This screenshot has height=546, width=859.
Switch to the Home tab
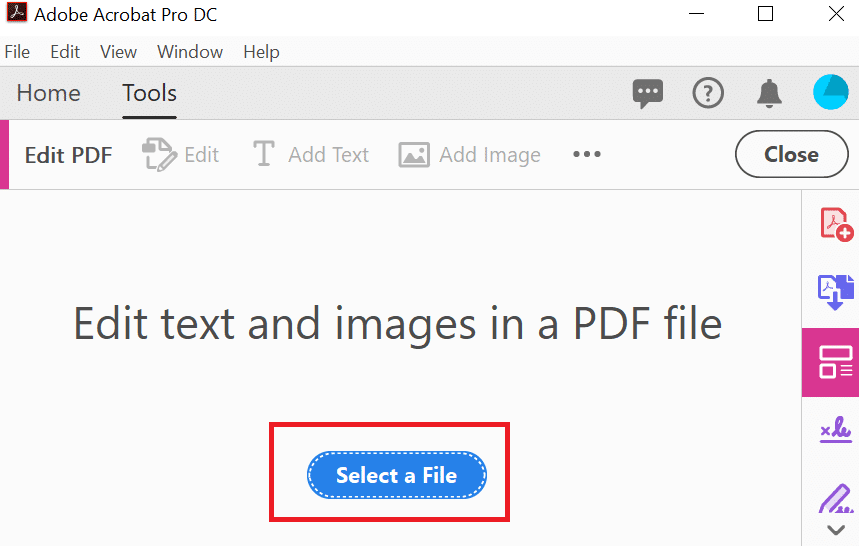coord(49,93)
